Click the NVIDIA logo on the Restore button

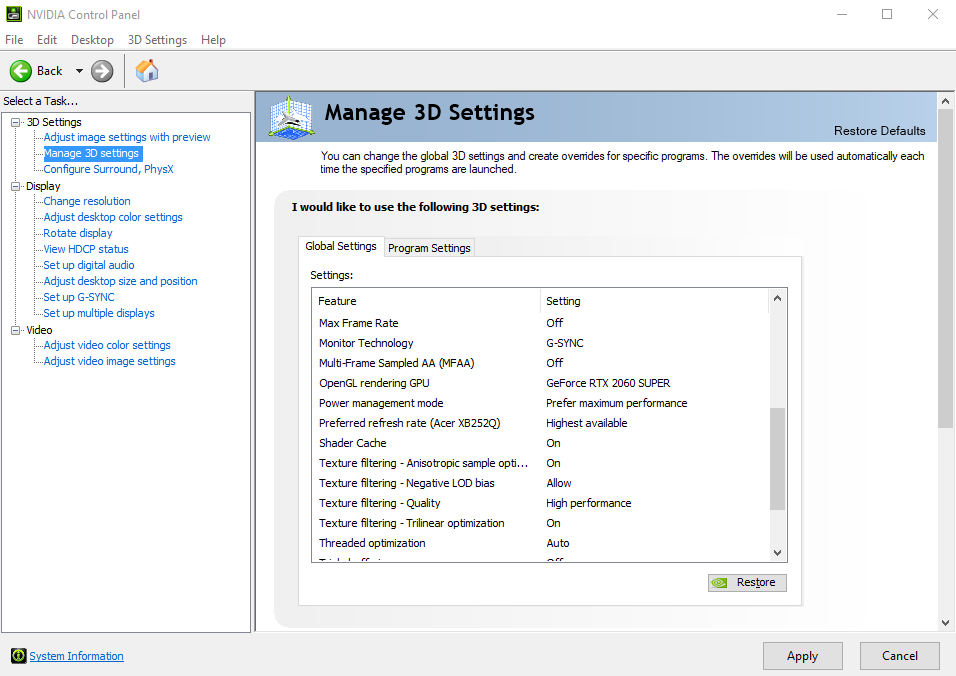click(x=719, y=583)
